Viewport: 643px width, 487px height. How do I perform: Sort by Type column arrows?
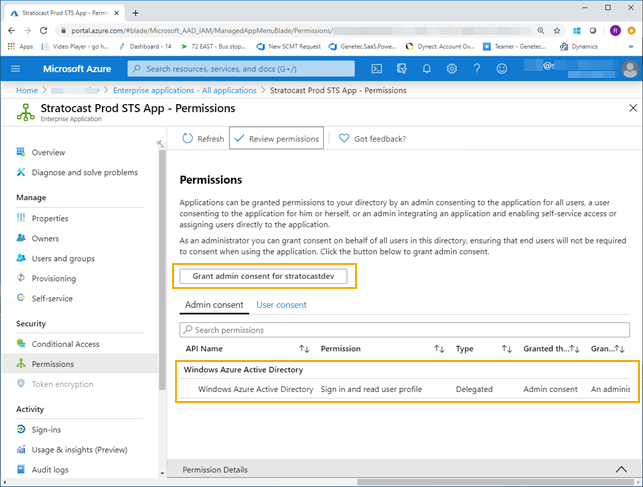coord(507,348)
